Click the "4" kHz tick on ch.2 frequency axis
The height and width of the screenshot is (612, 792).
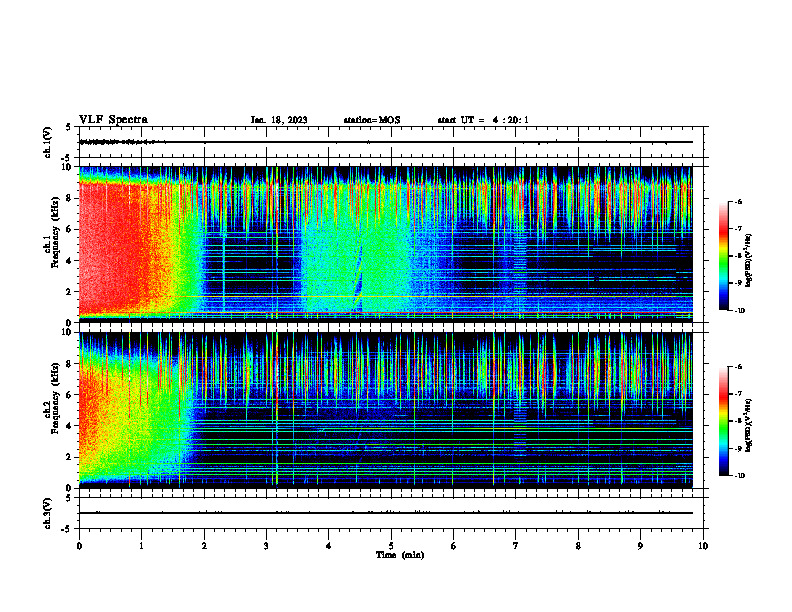(70, 426)
